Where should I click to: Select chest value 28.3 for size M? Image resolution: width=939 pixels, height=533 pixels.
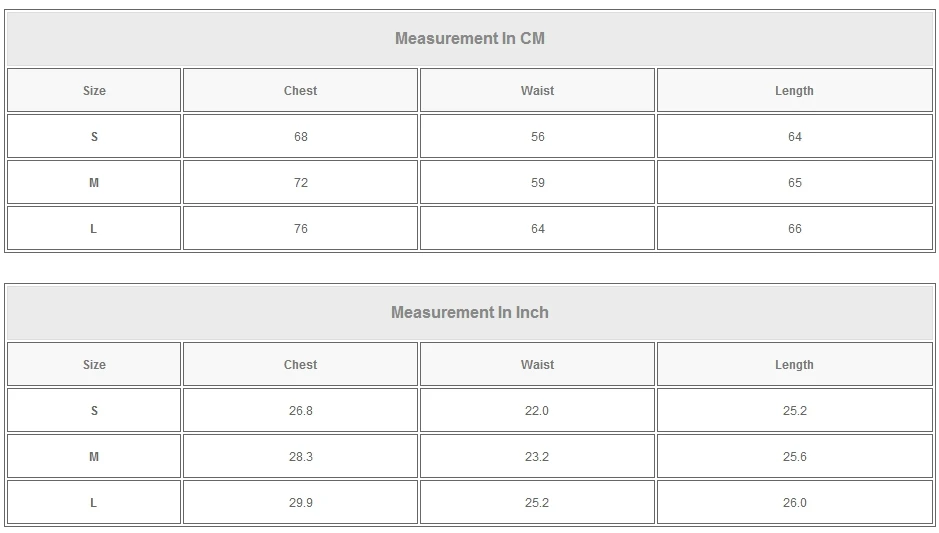click(300, 457)
